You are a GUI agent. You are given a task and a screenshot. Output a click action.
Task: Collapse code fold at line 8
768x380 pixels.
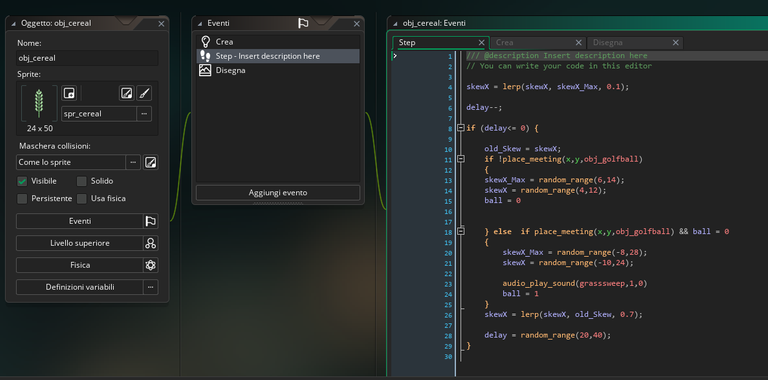point(460,128)
